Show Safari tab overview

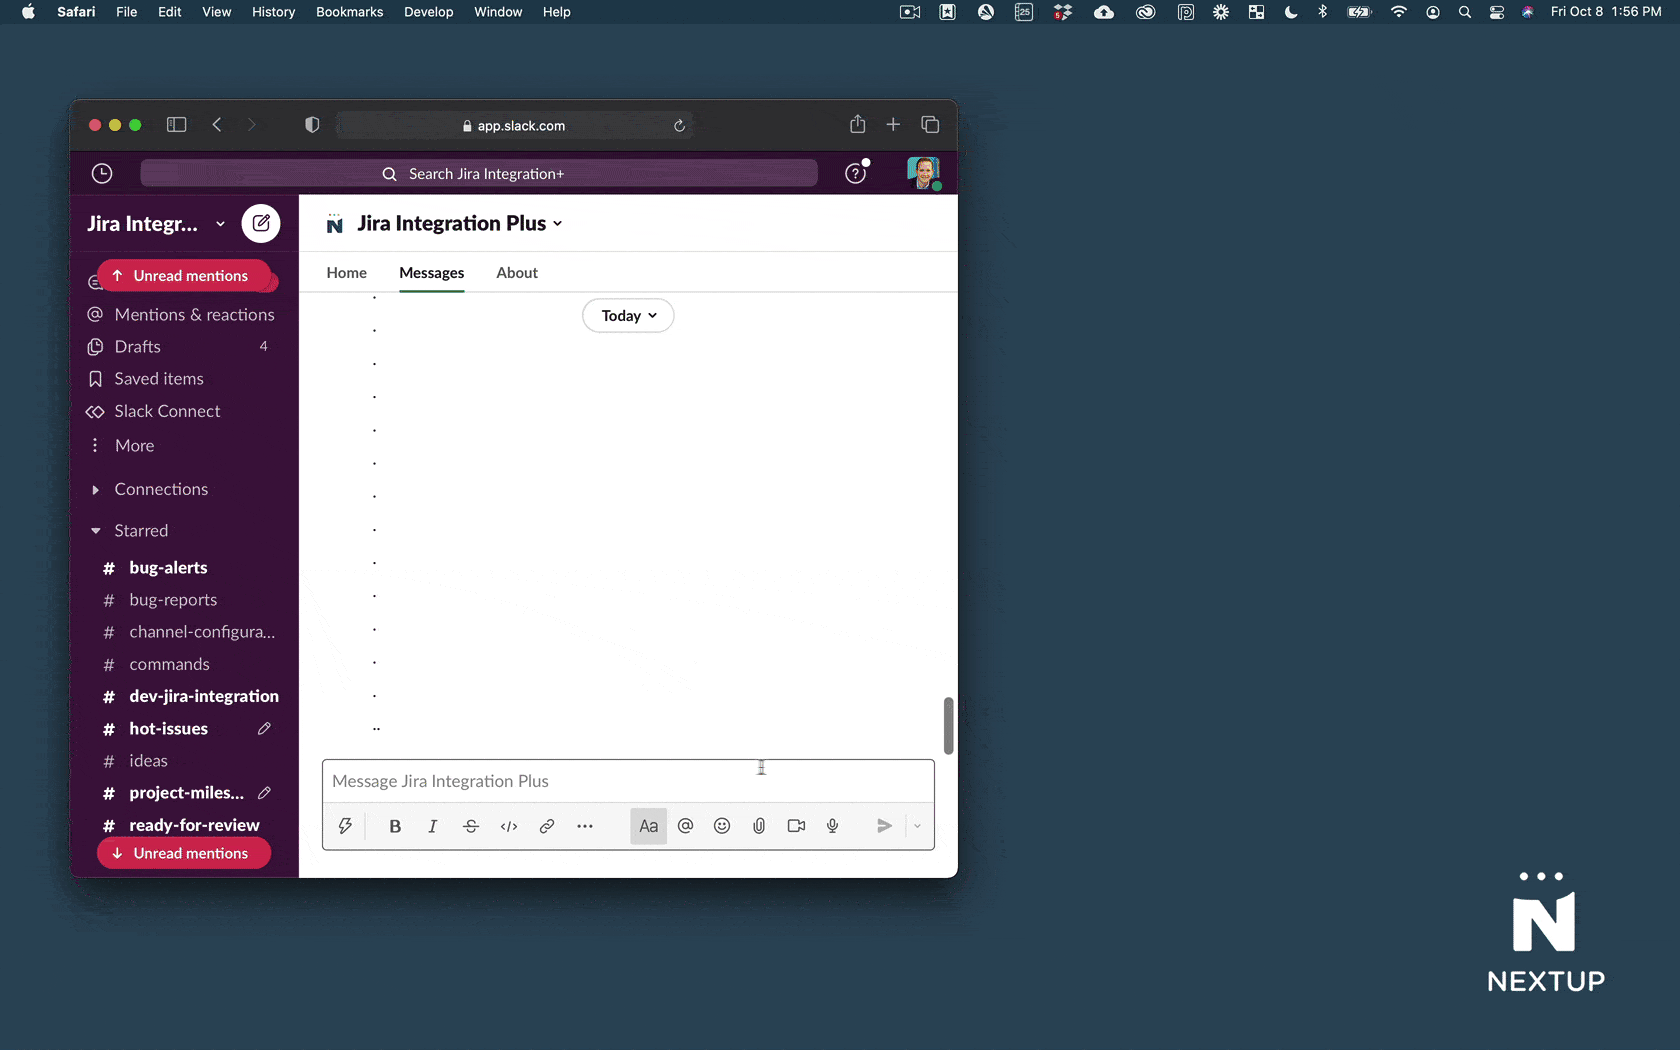(x=930, y=124)
